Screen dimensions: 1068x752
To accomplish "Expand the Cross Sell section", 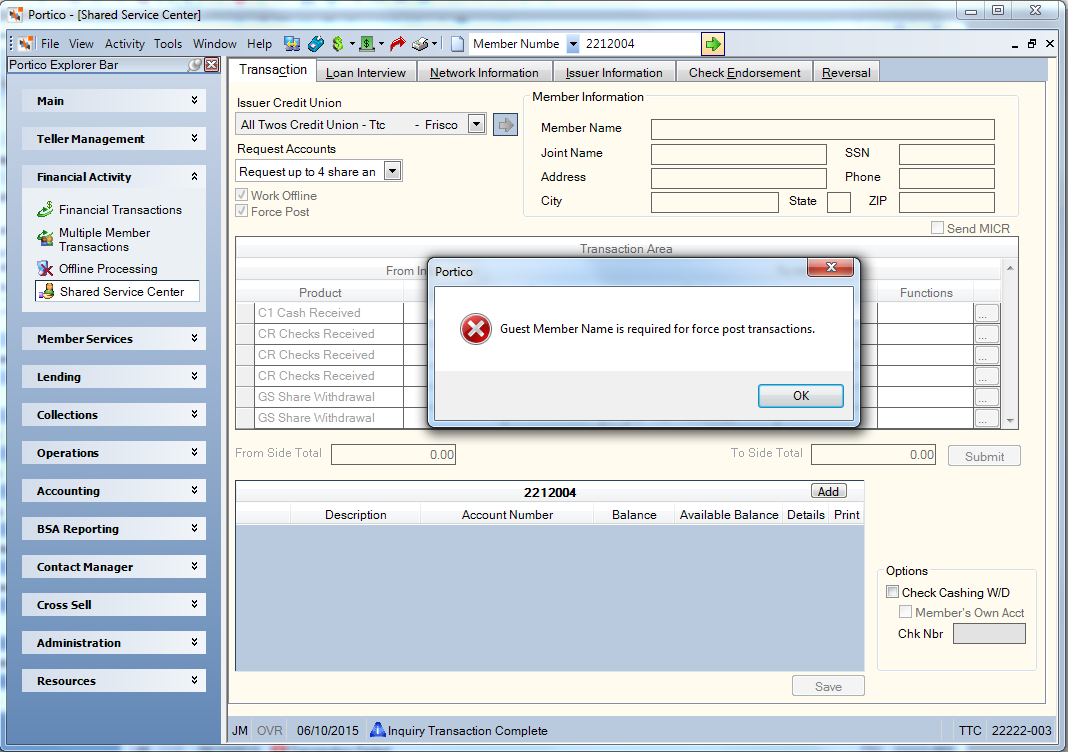I will click(114, 605).
